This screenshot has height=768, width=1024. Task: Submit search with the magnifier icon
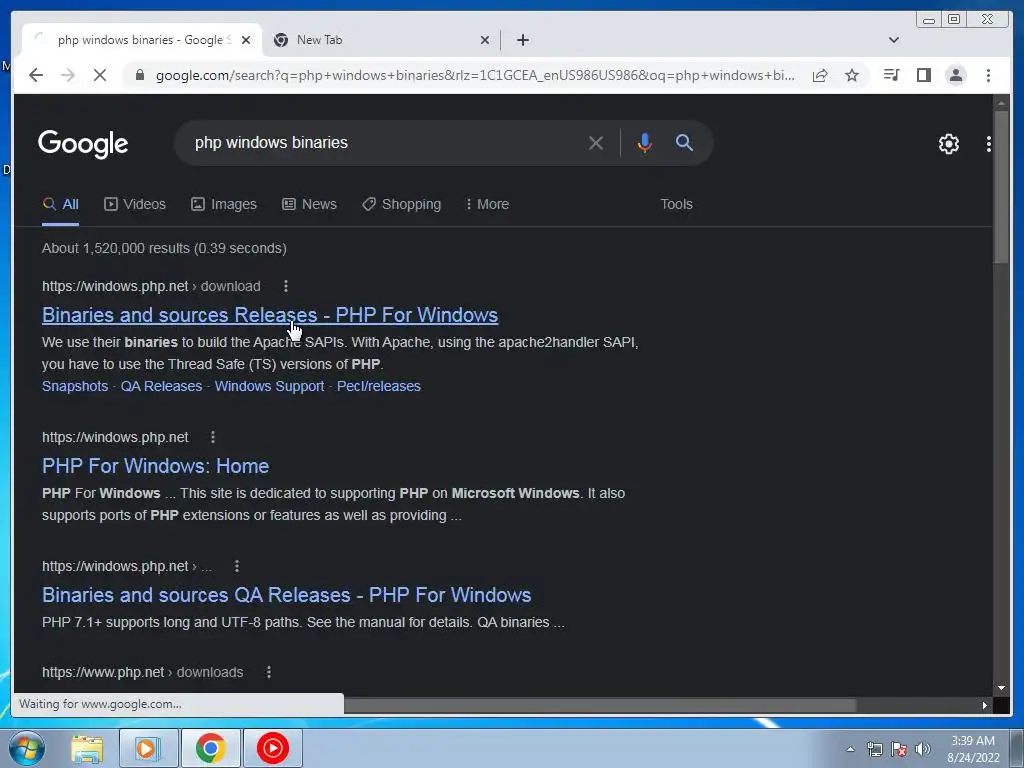684,143
